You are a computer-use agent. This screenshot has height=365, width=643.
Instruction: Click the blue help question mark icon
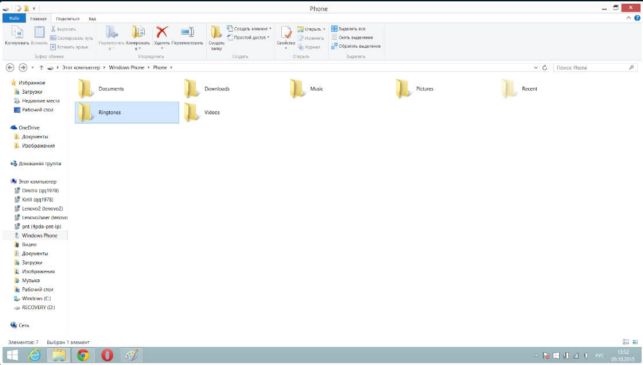click(x=637, y=18)
